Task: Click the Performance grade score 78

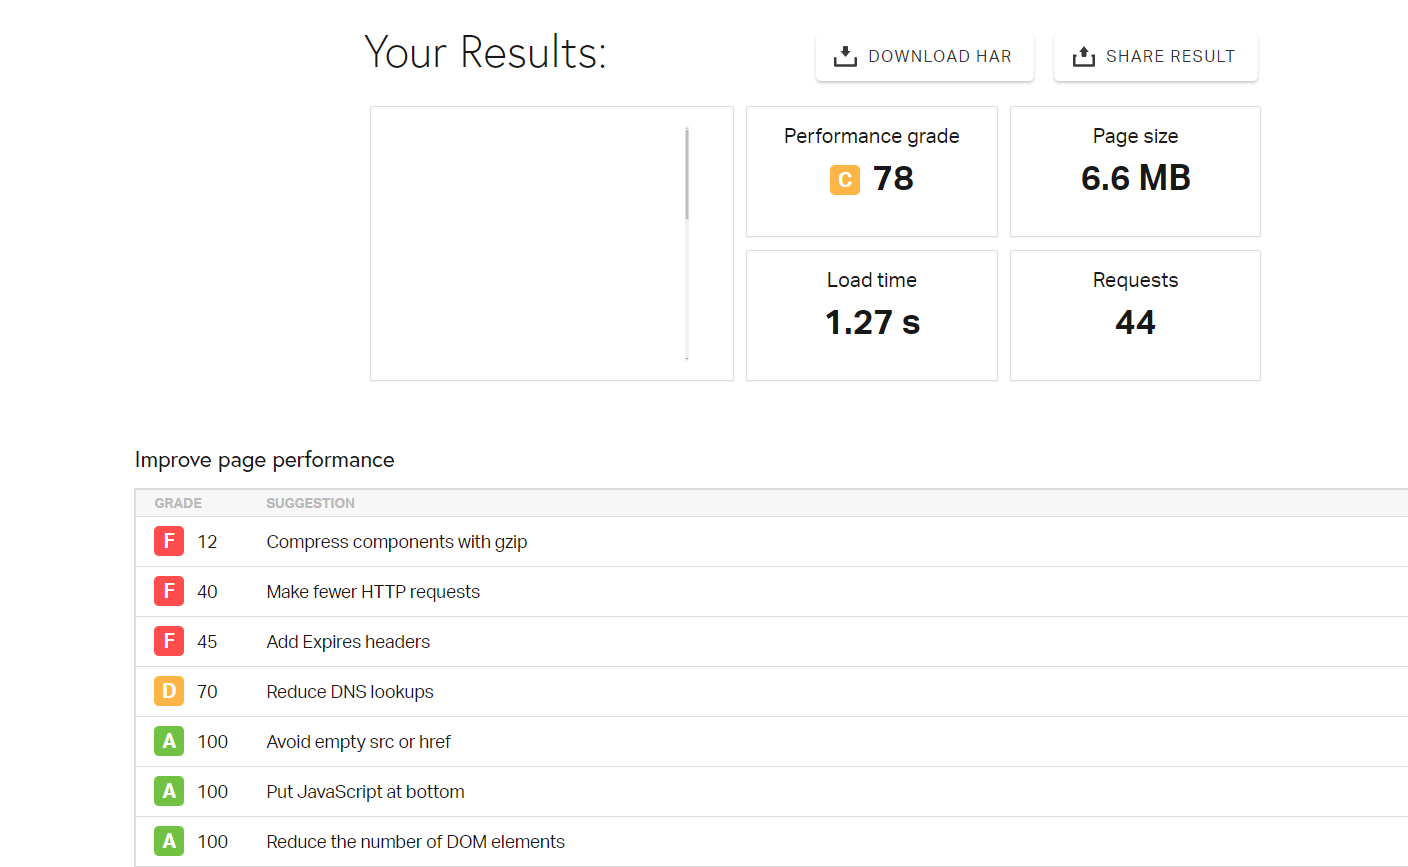Action: tap(893, 179)
